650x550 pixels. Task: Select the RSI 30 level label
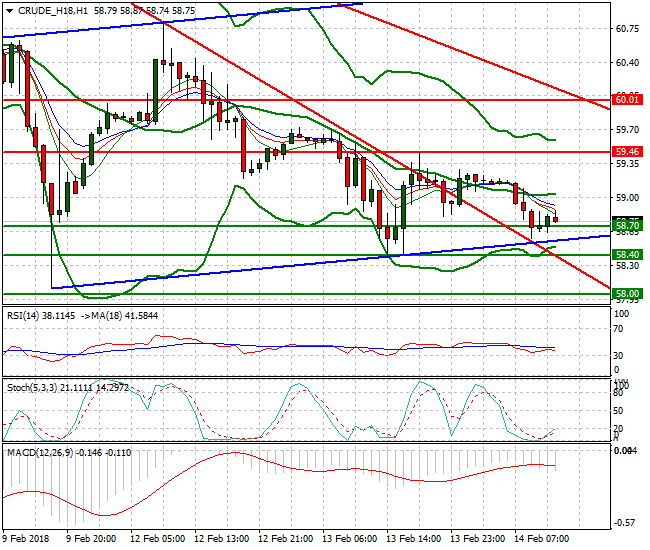coord(618,356)
